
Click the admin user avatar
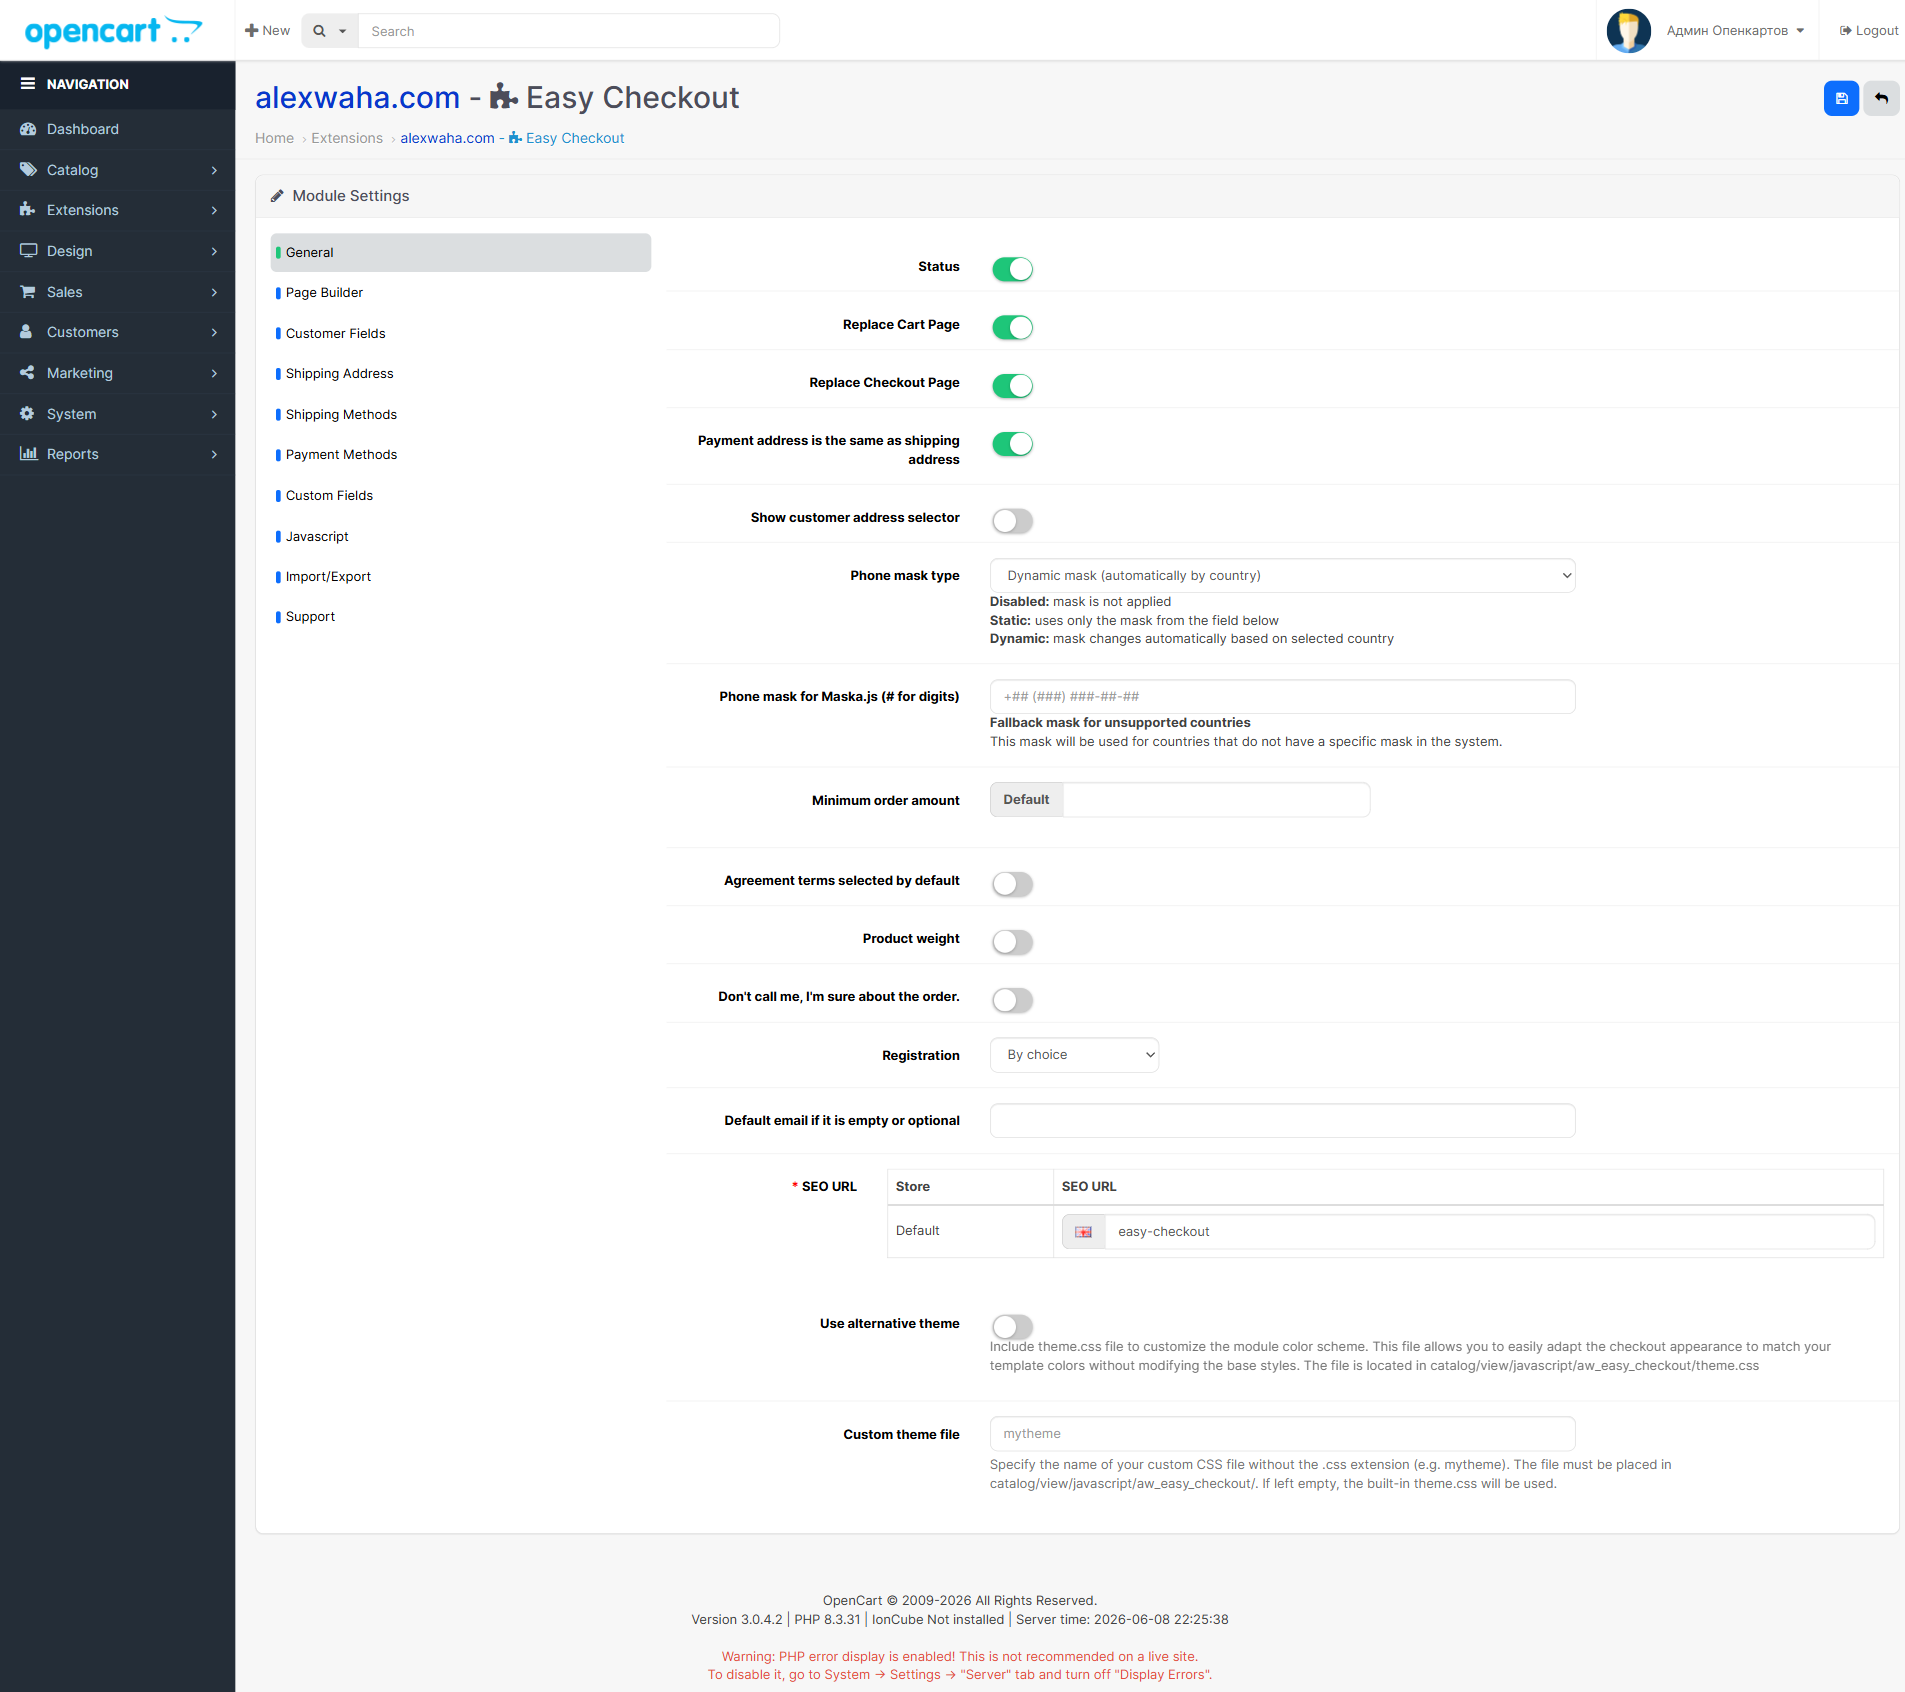coord(1628,31)
